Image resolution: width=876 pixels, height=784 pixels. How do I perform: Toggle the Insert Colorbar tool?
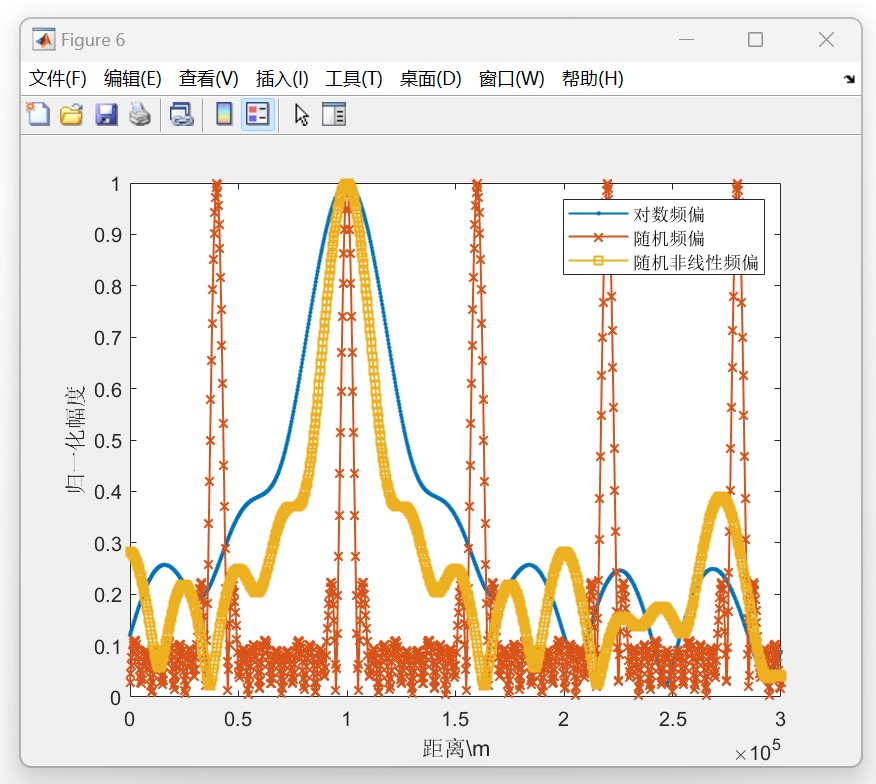pos(224,115)
